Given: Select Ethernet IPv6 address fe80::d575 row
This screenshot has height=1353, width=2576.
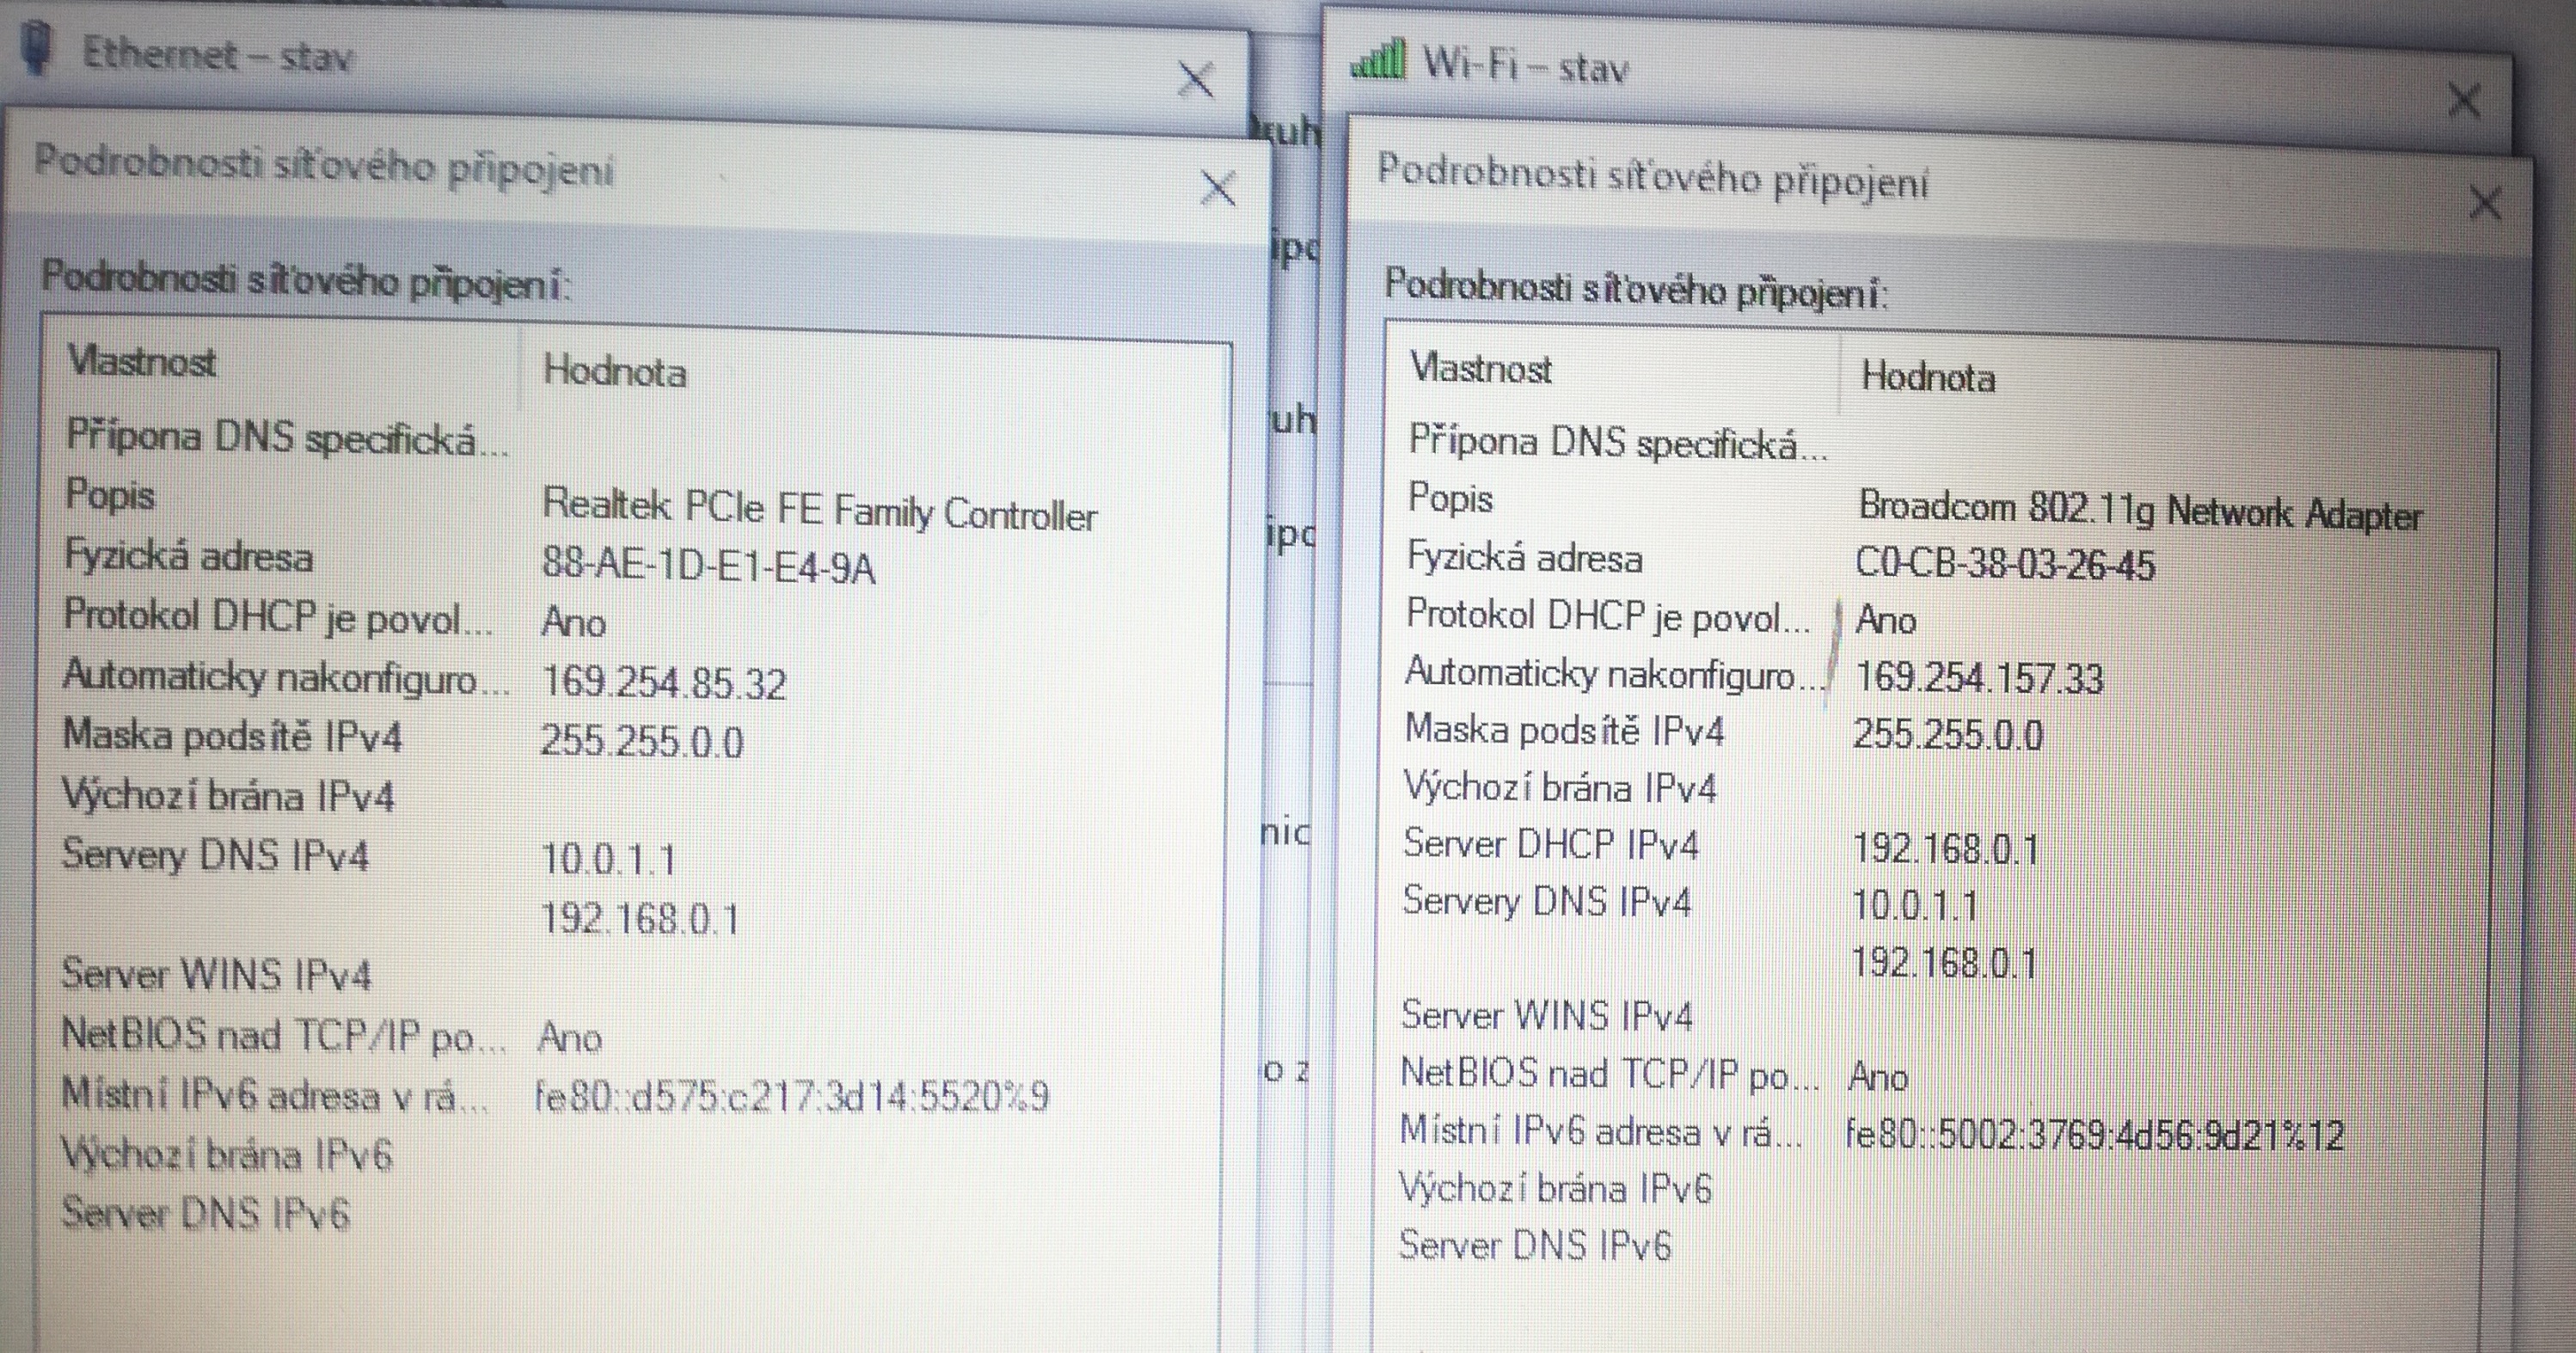Looking at the screenshot, I should point(791,1097).
